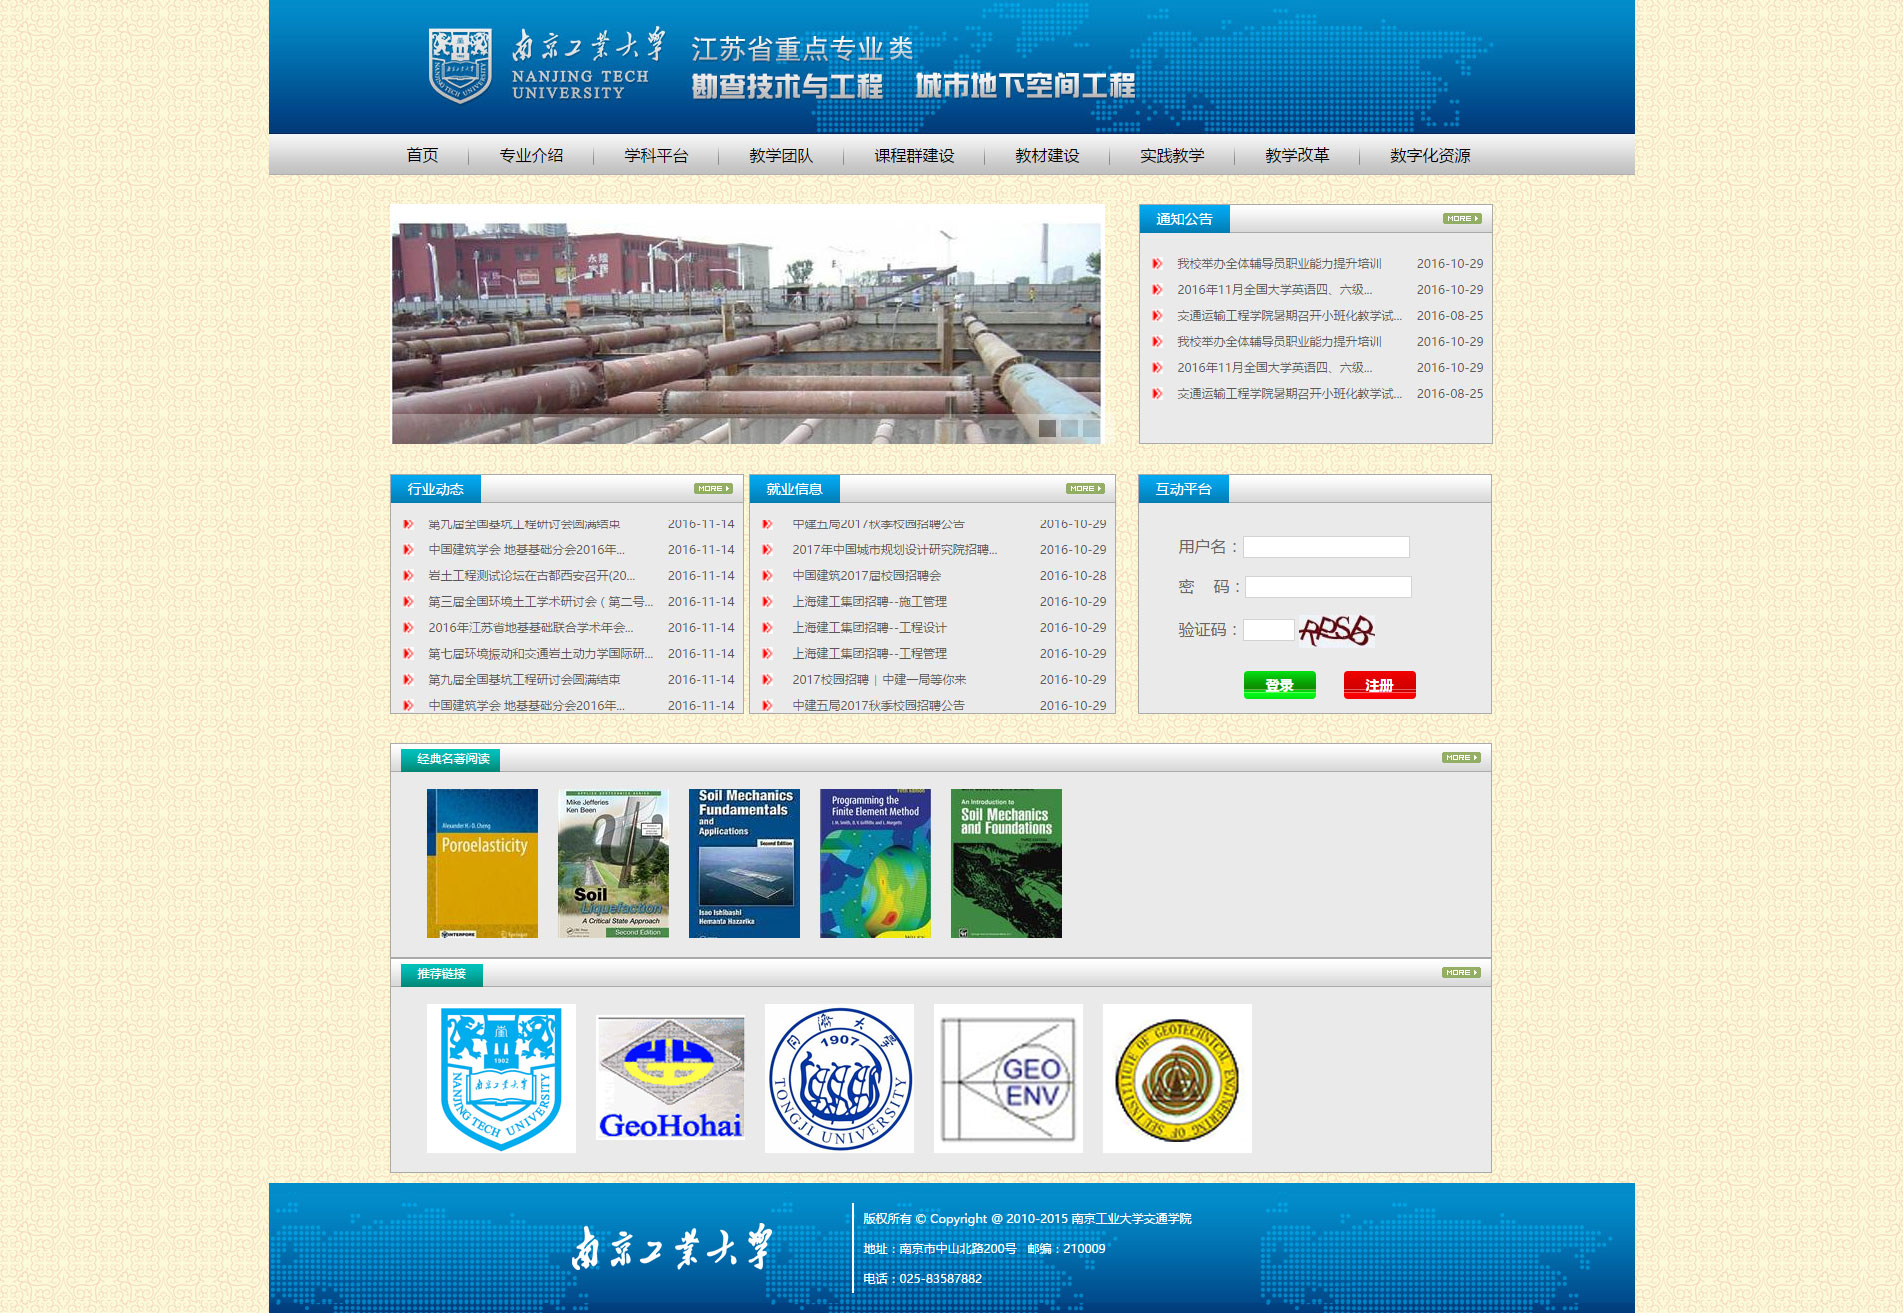This screenshot has width=1903, height=1313.
Task: Focus the 用户名 input field
Action: (x=1326, y=547)
